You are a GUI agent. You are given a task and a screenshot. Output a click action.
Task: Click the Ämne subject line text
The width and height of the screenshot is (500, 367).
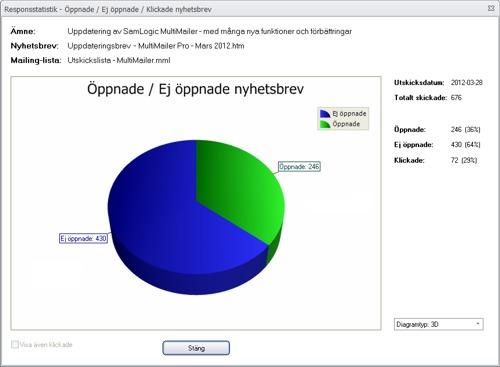[210, 32]
